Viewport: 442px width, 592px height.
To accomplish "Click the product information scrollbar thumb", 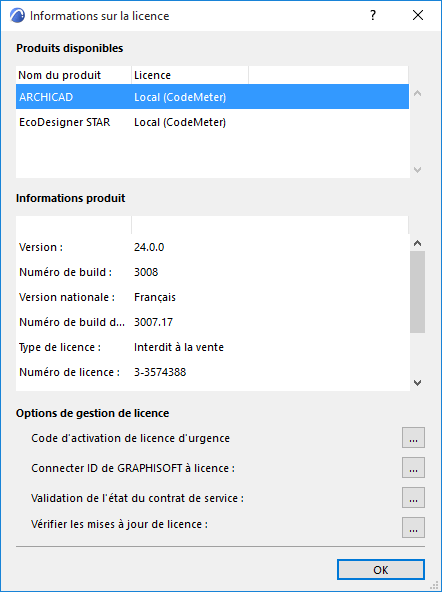I will [417, 292].
